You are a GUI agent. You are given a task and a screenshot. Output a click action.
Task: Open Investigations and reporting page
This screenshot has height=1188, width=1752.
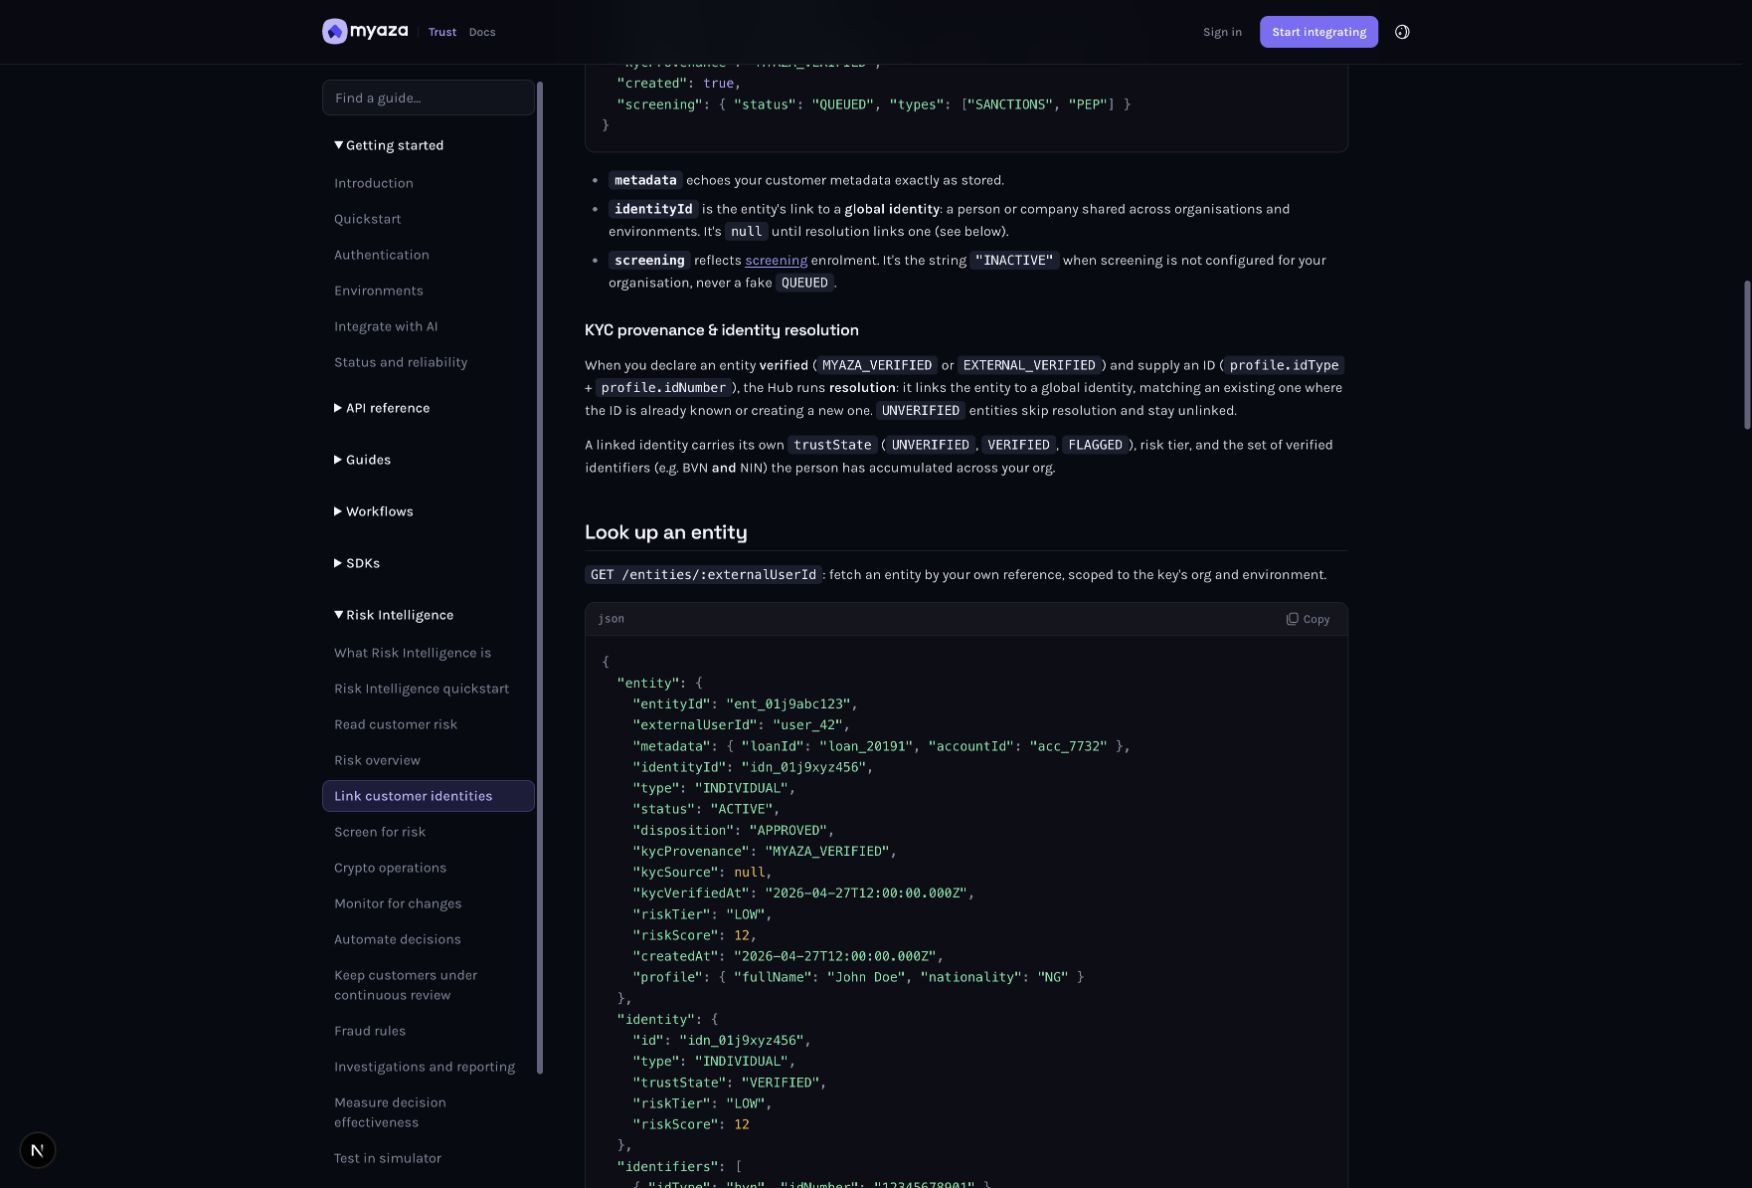(425, 1067)
